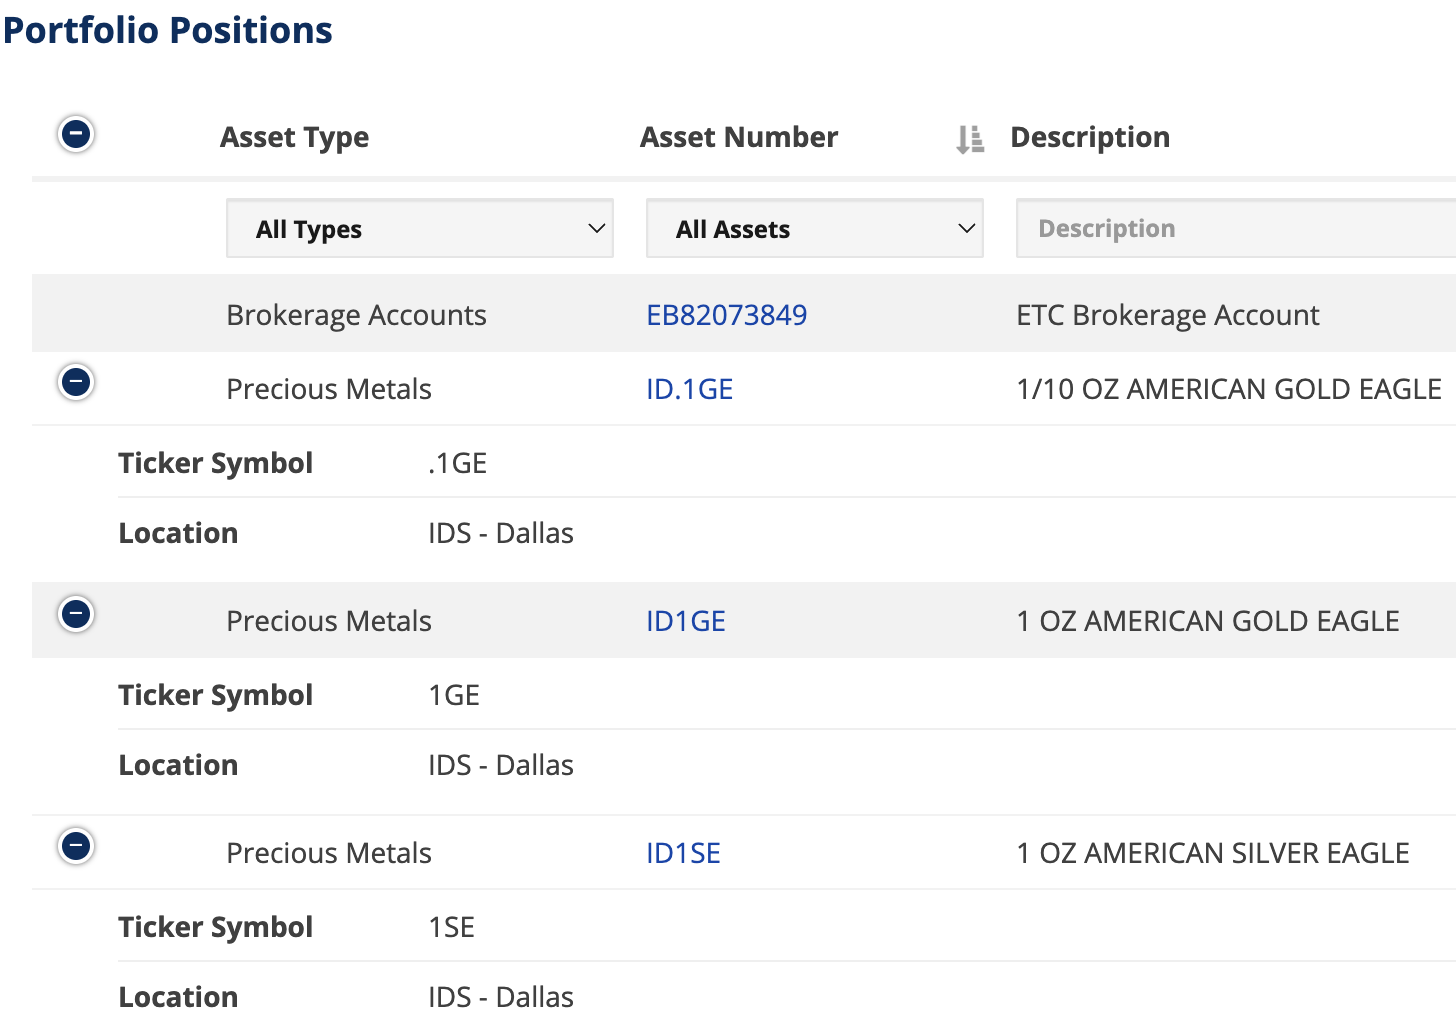Image resolution: width=1456 pixels, height=1028 pixels.
Task: Click the Description column header
Action: [x=1090, y=137]
